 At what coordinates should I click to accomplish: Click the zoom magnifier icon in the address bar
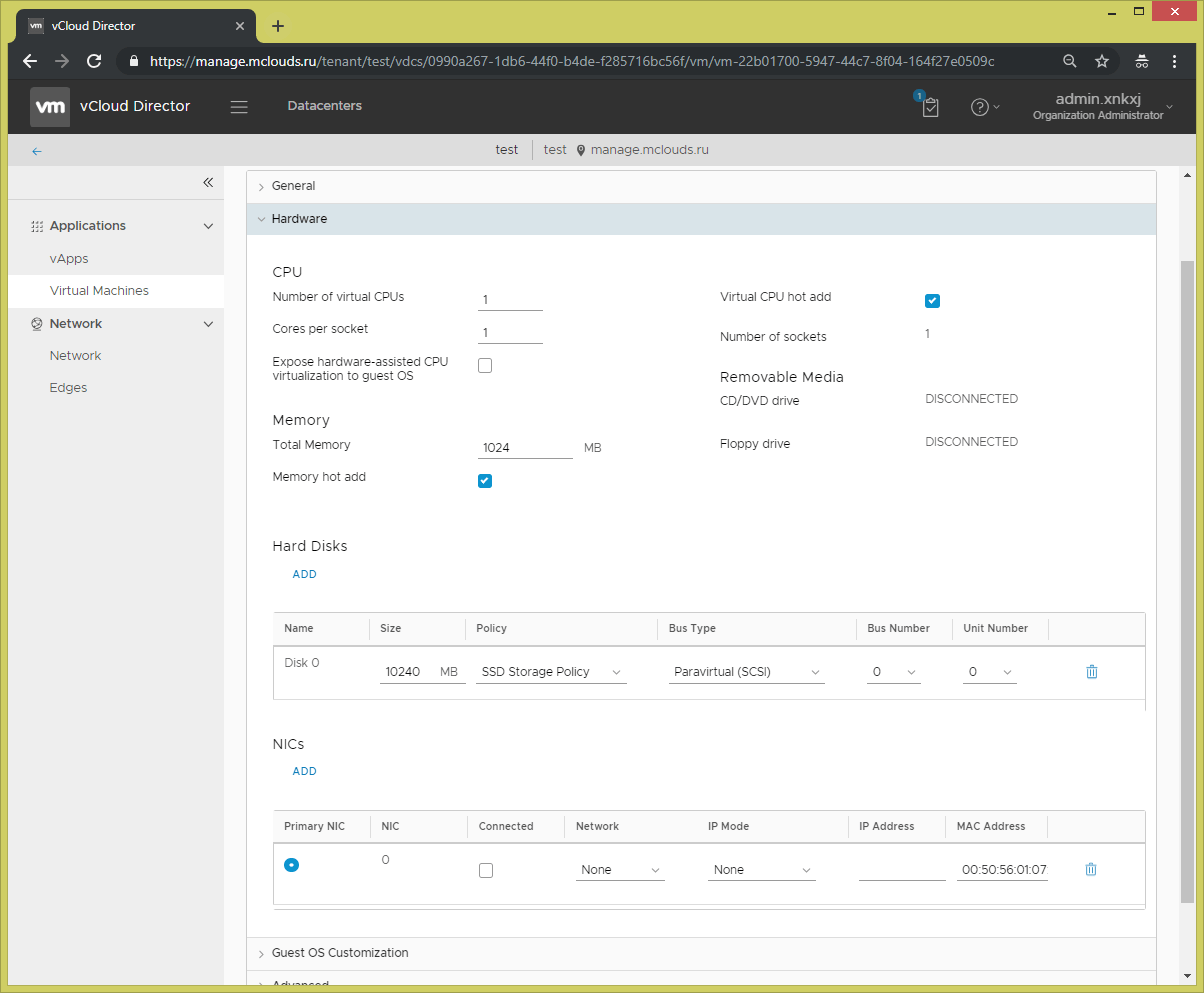coord(1070,61)
